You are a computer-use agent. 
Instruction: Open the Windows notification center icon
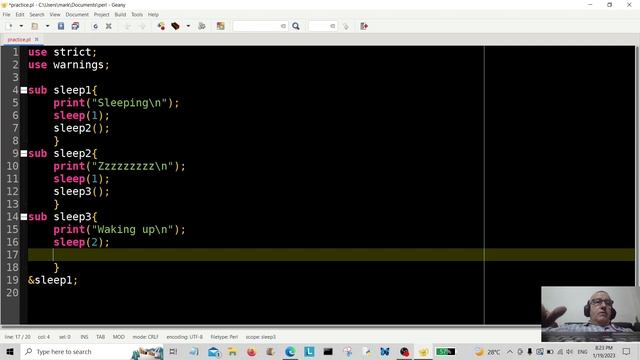(627, 351)
